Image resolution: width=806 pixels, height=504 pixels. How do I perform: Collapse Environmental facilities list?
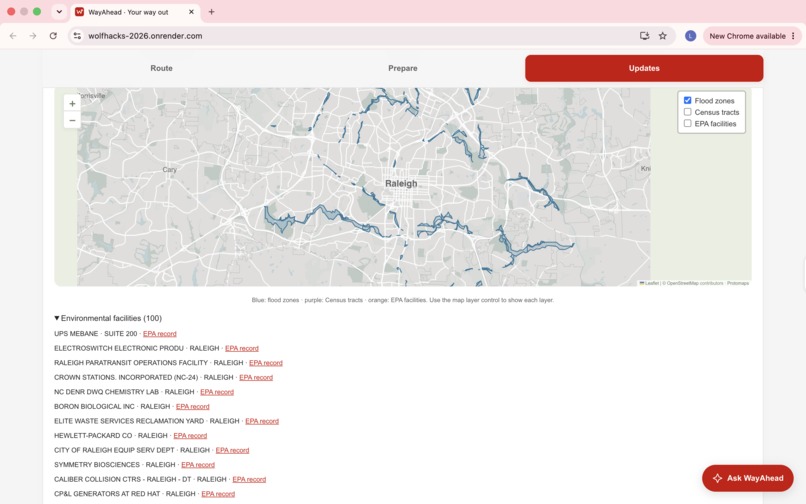(x=108, y=318)
